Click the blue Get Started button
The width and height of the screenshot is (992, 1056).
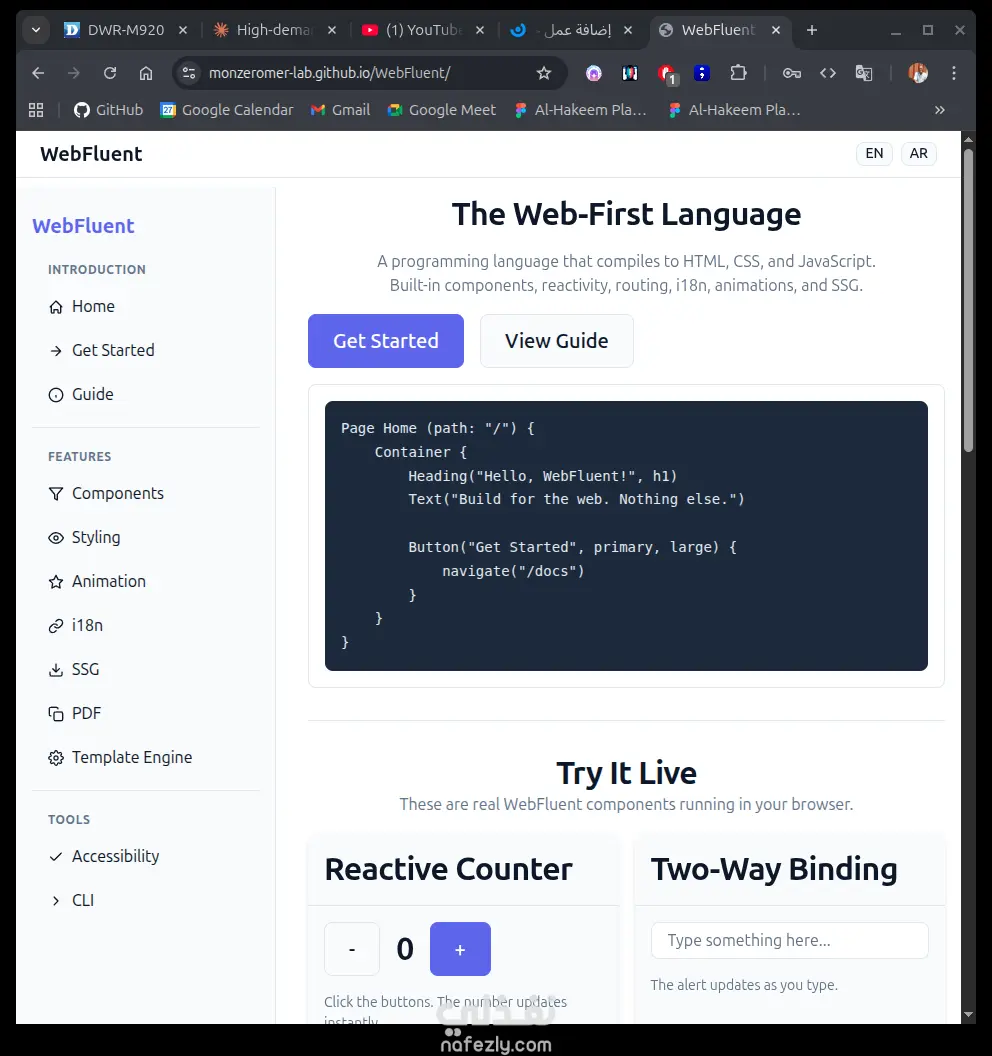(386, 341)
